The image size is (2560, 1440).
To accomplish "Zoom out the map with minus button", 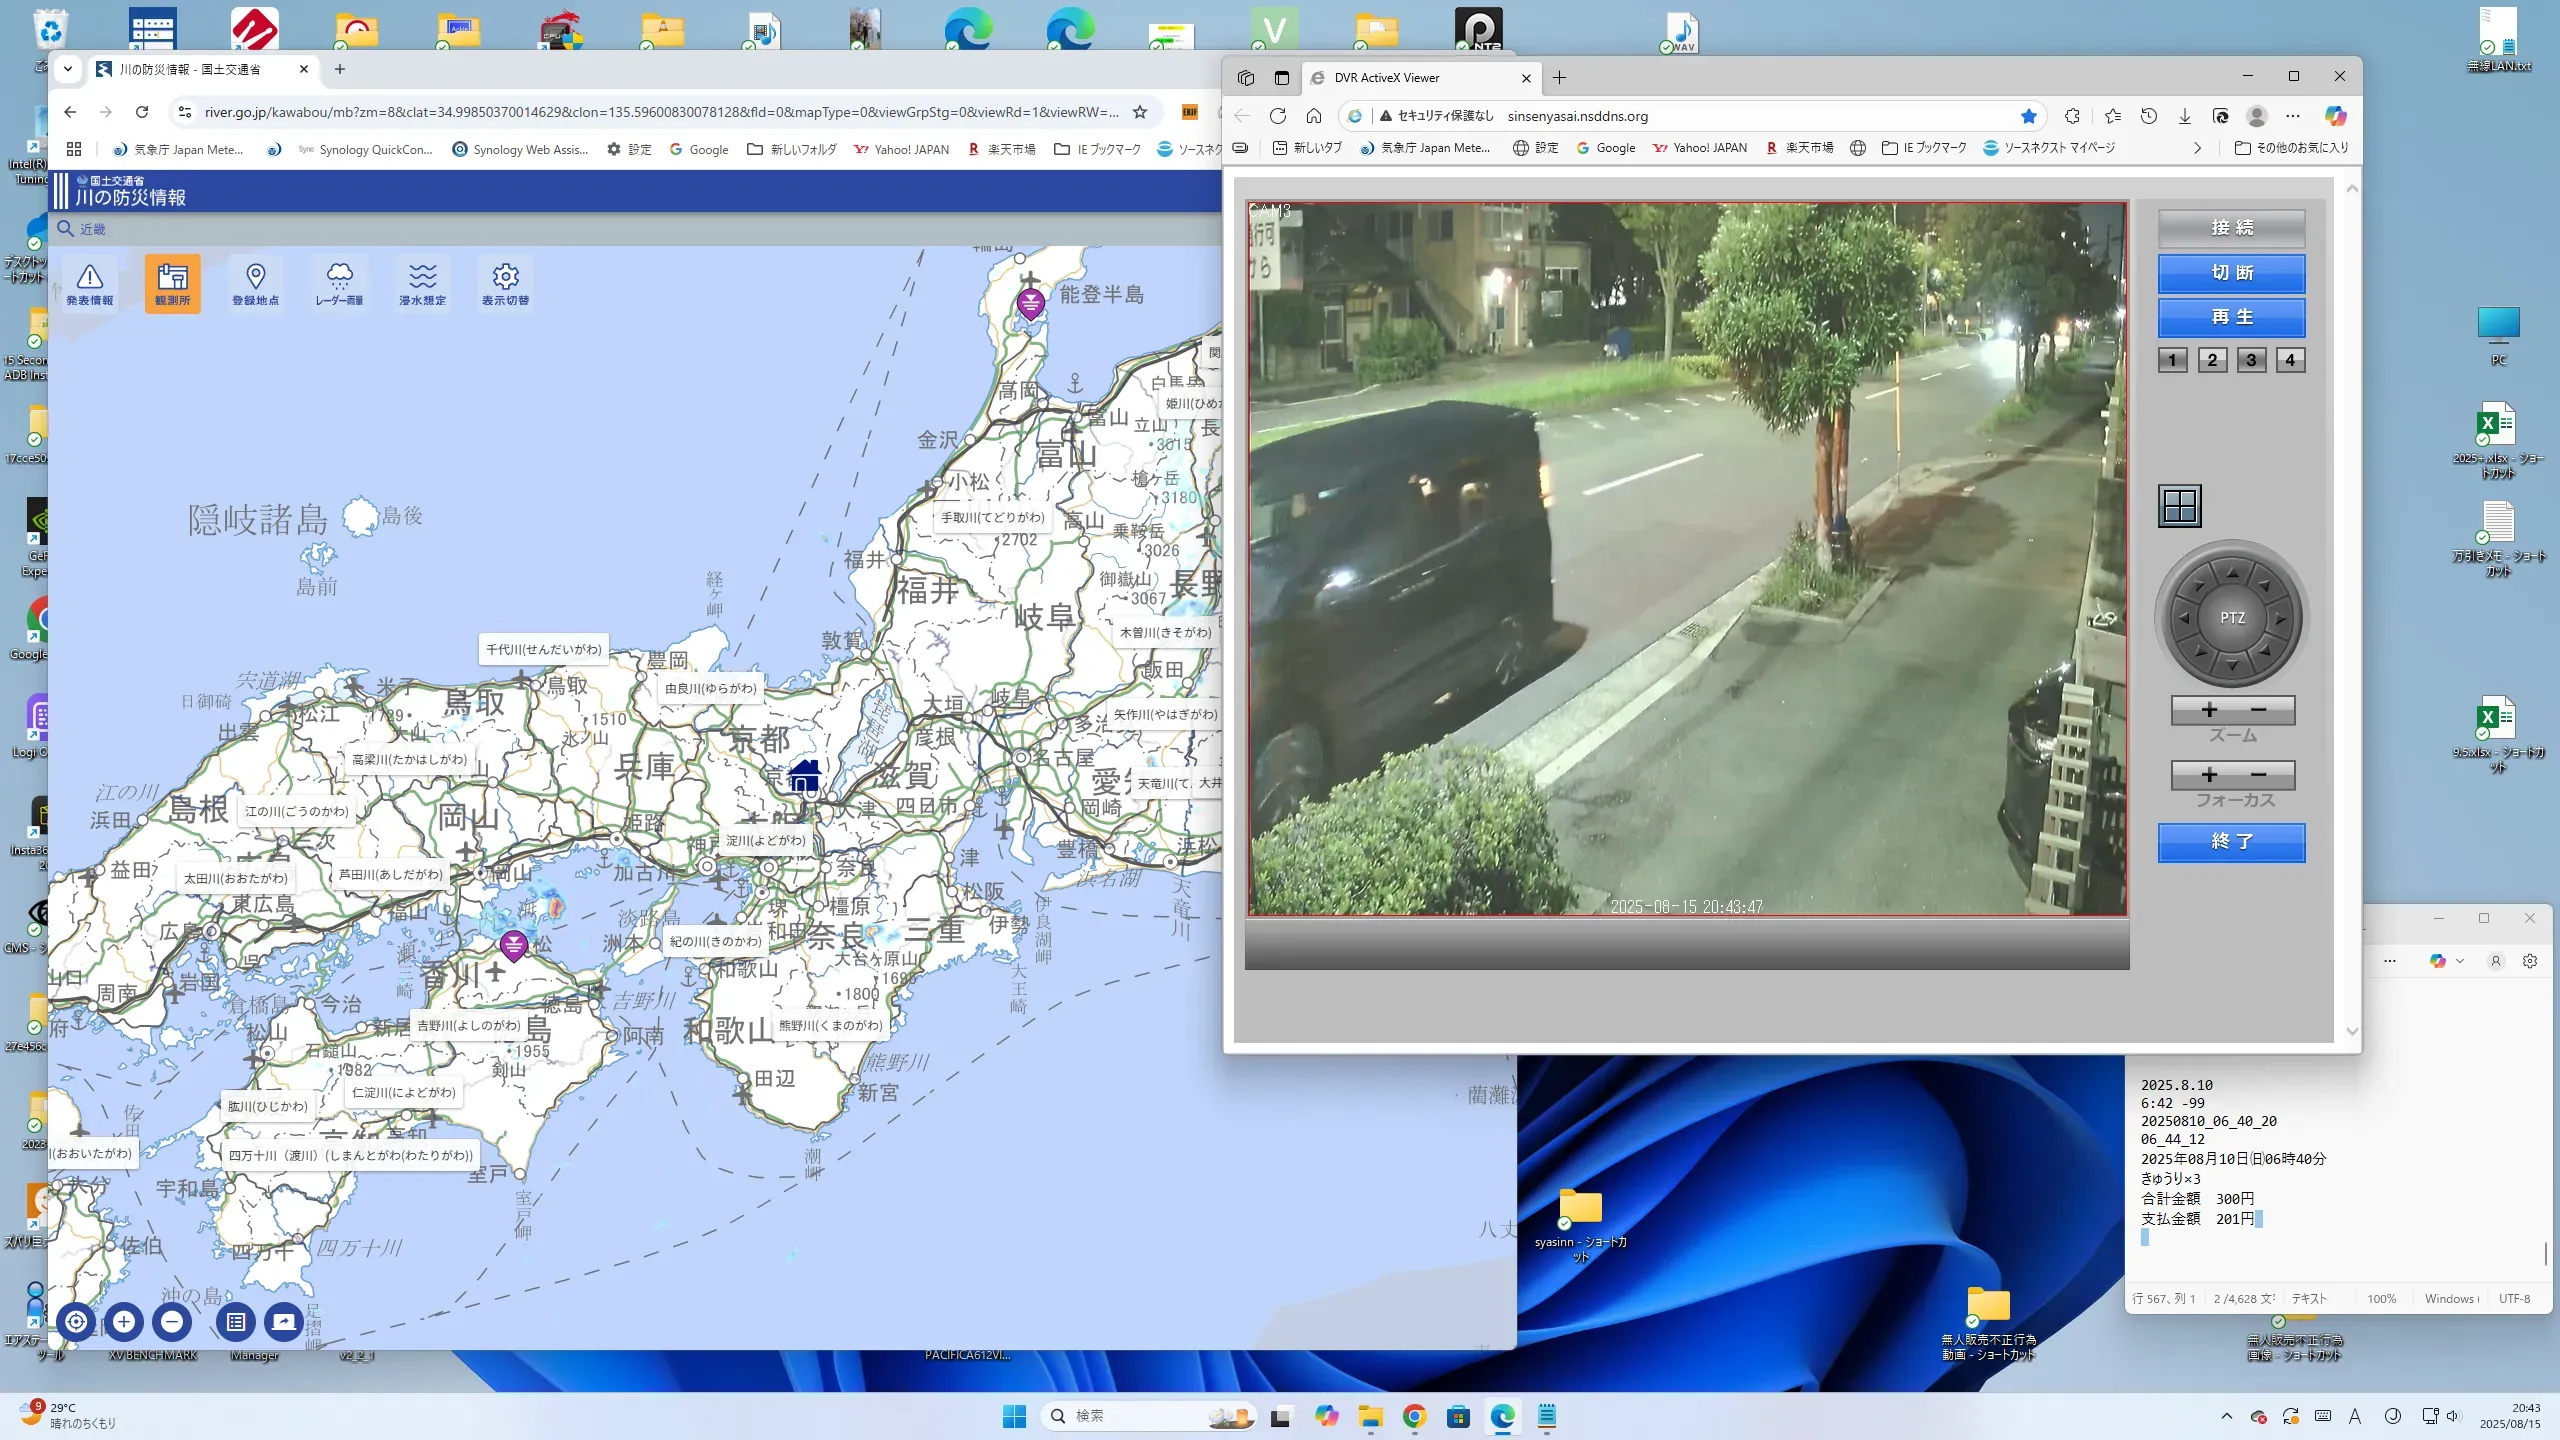I will tap(172, 1322).
